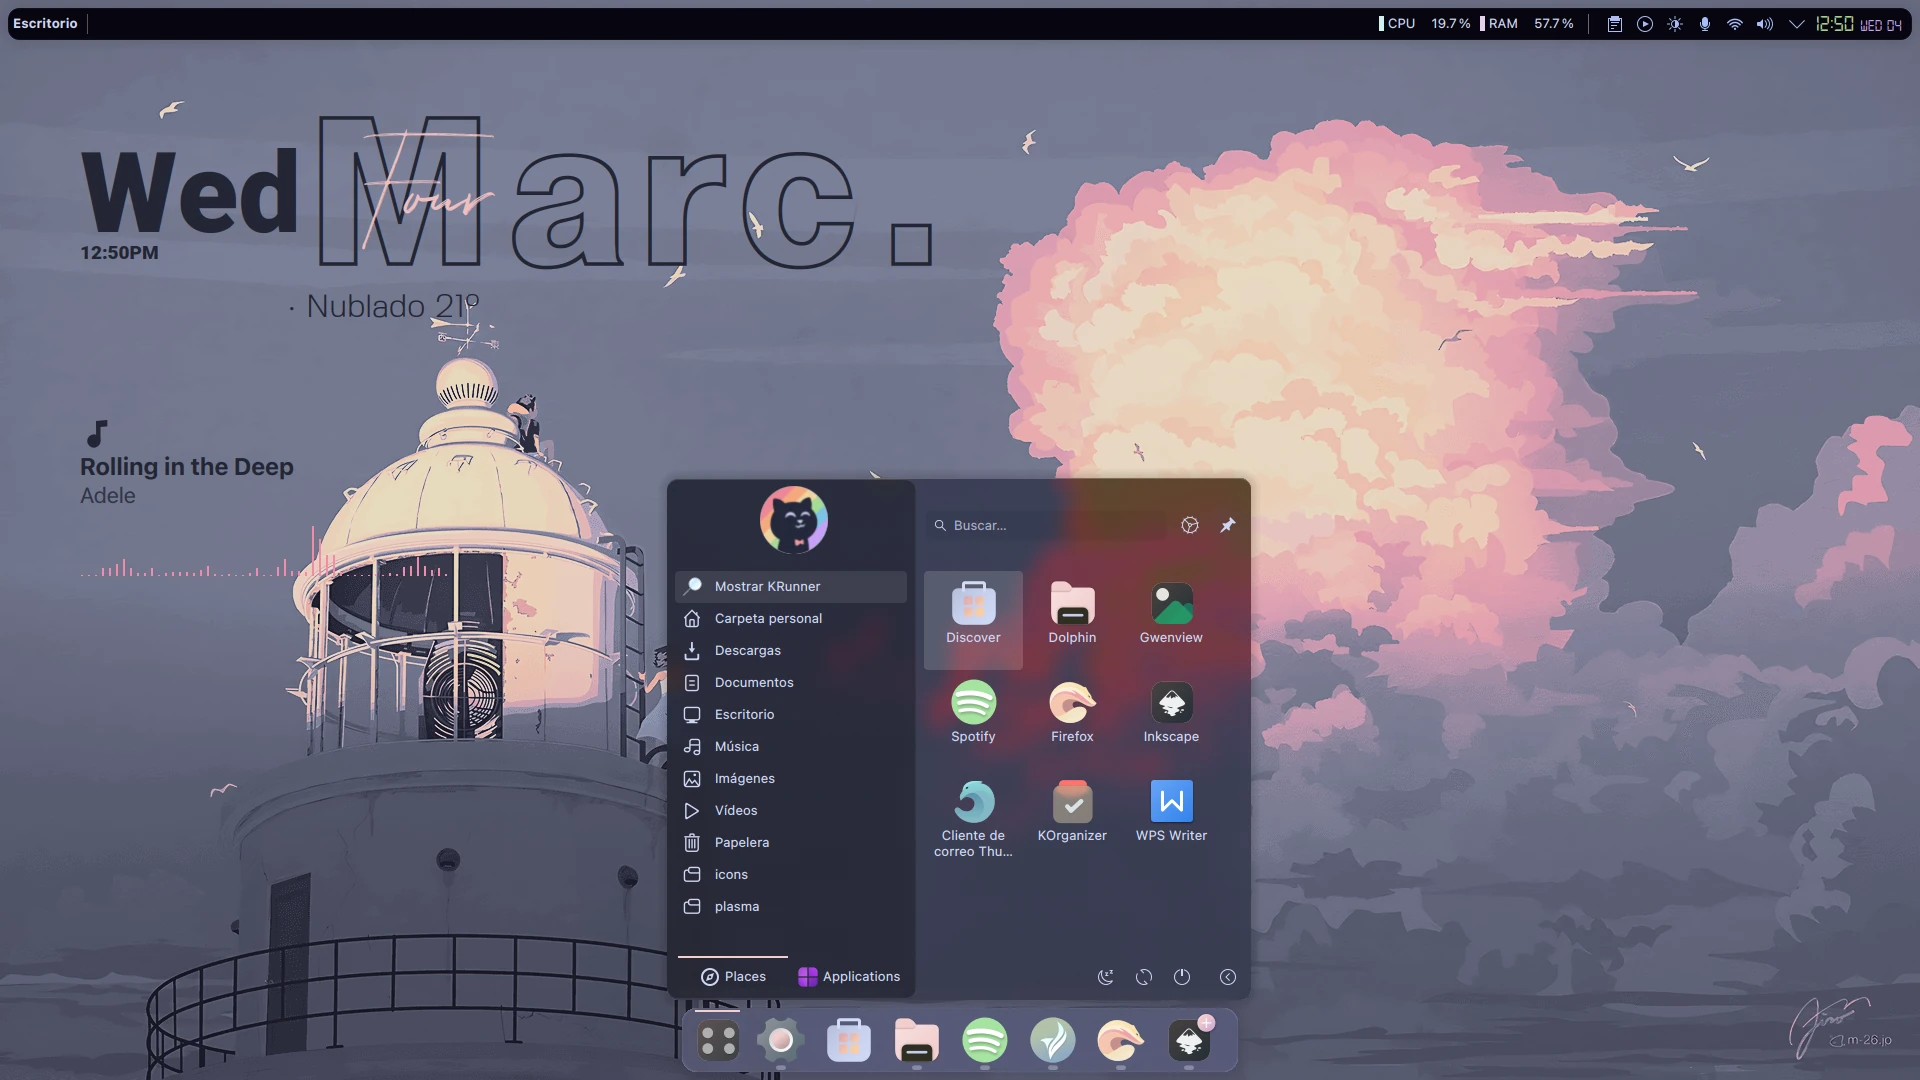Toggle the volume speaker icon in tray
The image size is (1920, 1080).
click(1765, 24)
